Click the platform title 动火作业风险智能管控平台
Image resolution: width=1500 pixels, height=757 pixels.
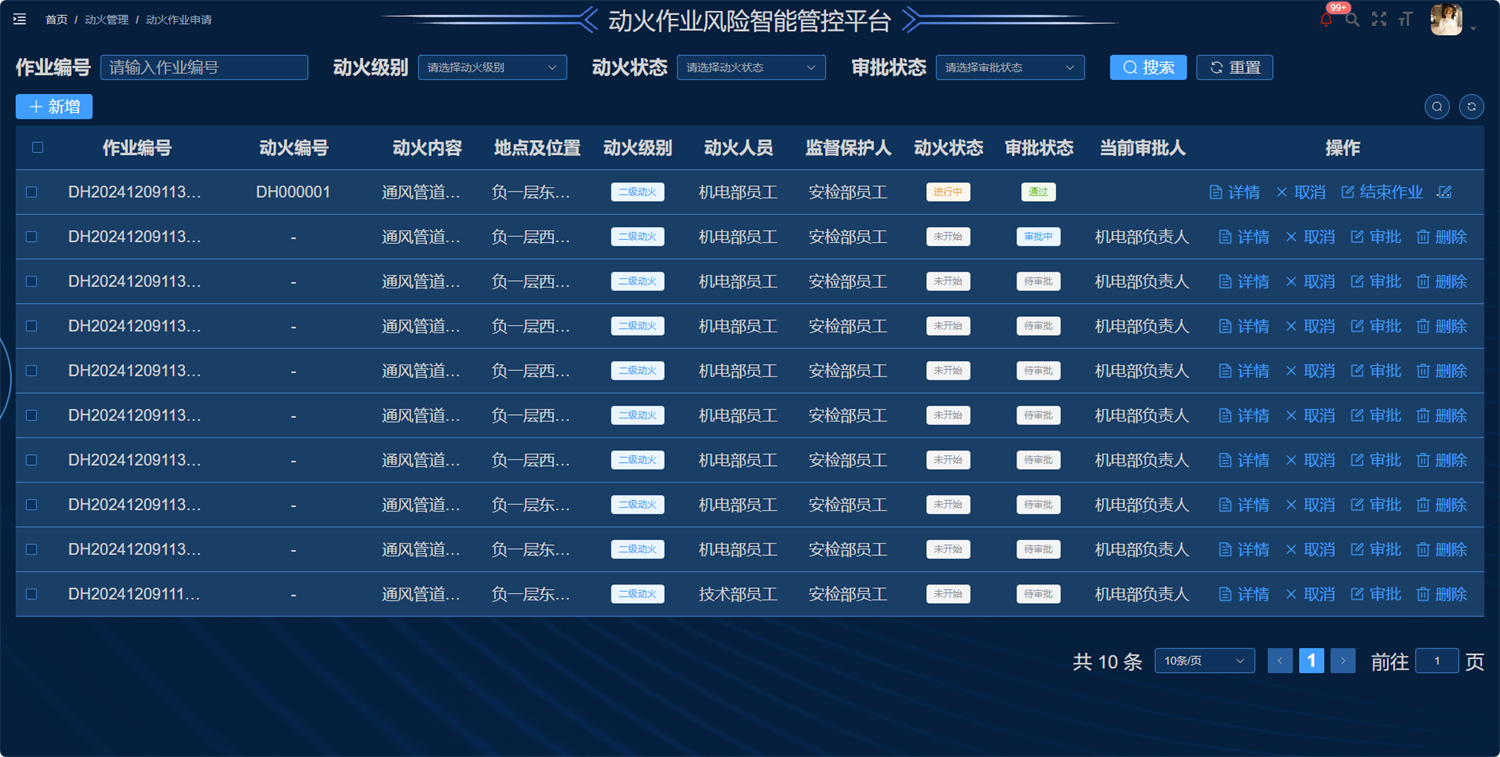point(749,20)
